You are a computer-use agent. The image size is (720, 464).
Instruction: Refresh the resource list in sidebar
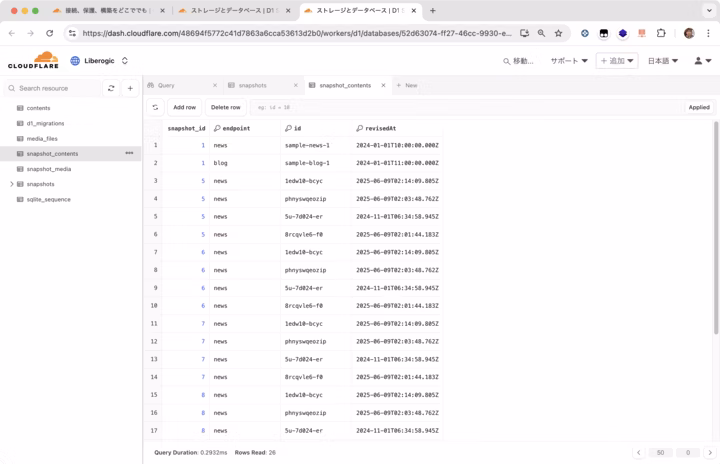pos(111,88)
